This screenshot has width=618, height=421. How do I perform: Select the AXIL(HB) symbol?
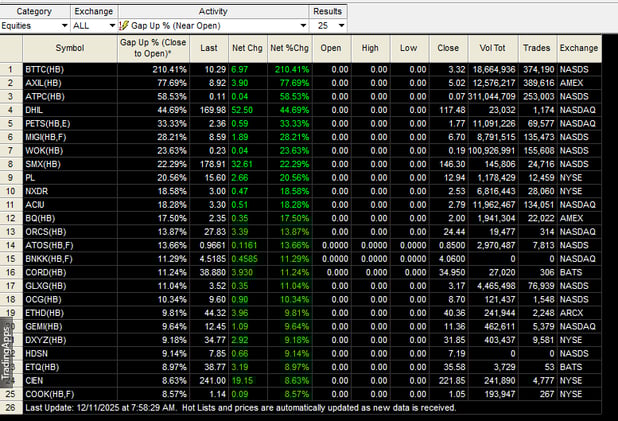[x=43, y=83]
